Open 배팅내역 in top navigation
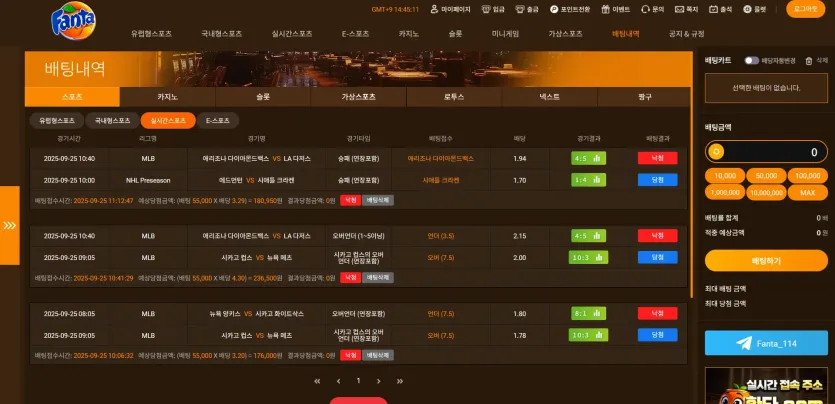Image resolution: width=835 pixels, height=404 pixels. click(x=626, y=34)
